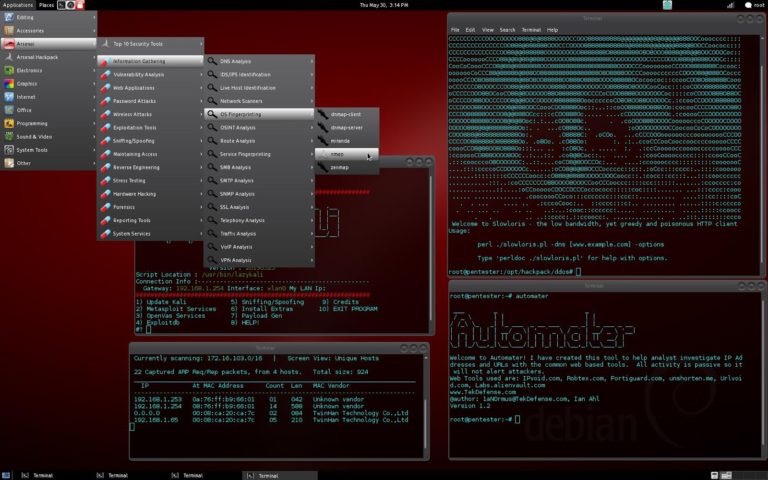Click the red launcher icon in top panel
Image resolution: width=768 pixels, height=480 pixels.
[x=80, y=5]
